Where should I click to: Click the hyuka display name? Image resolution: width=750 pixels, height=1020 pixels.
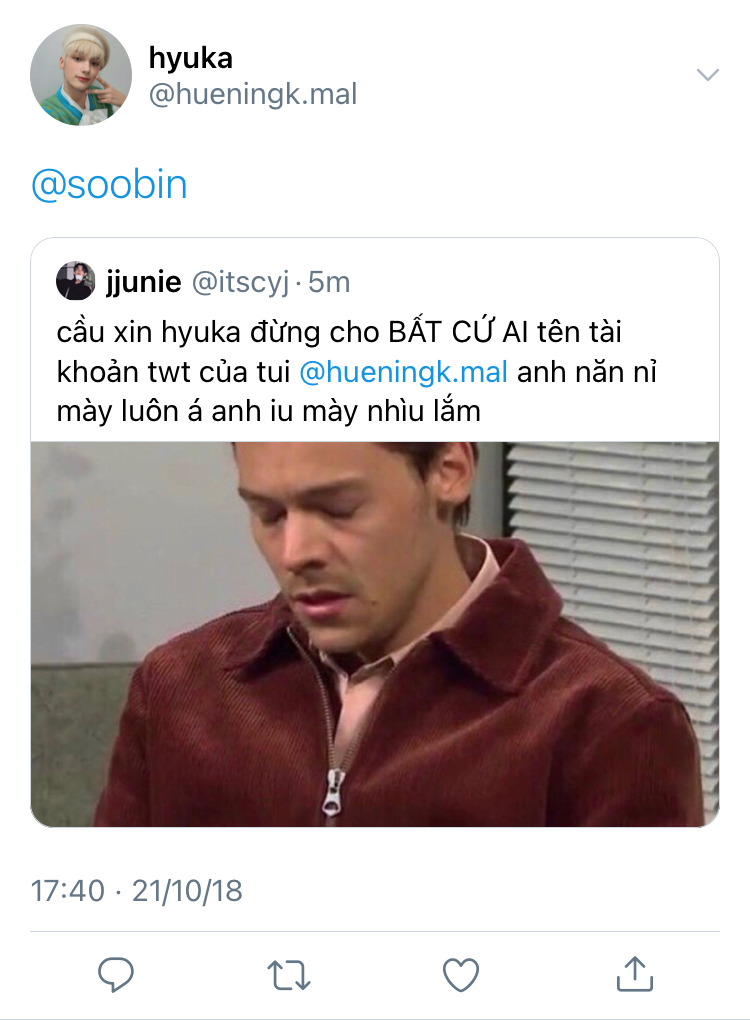click(190, 58)
